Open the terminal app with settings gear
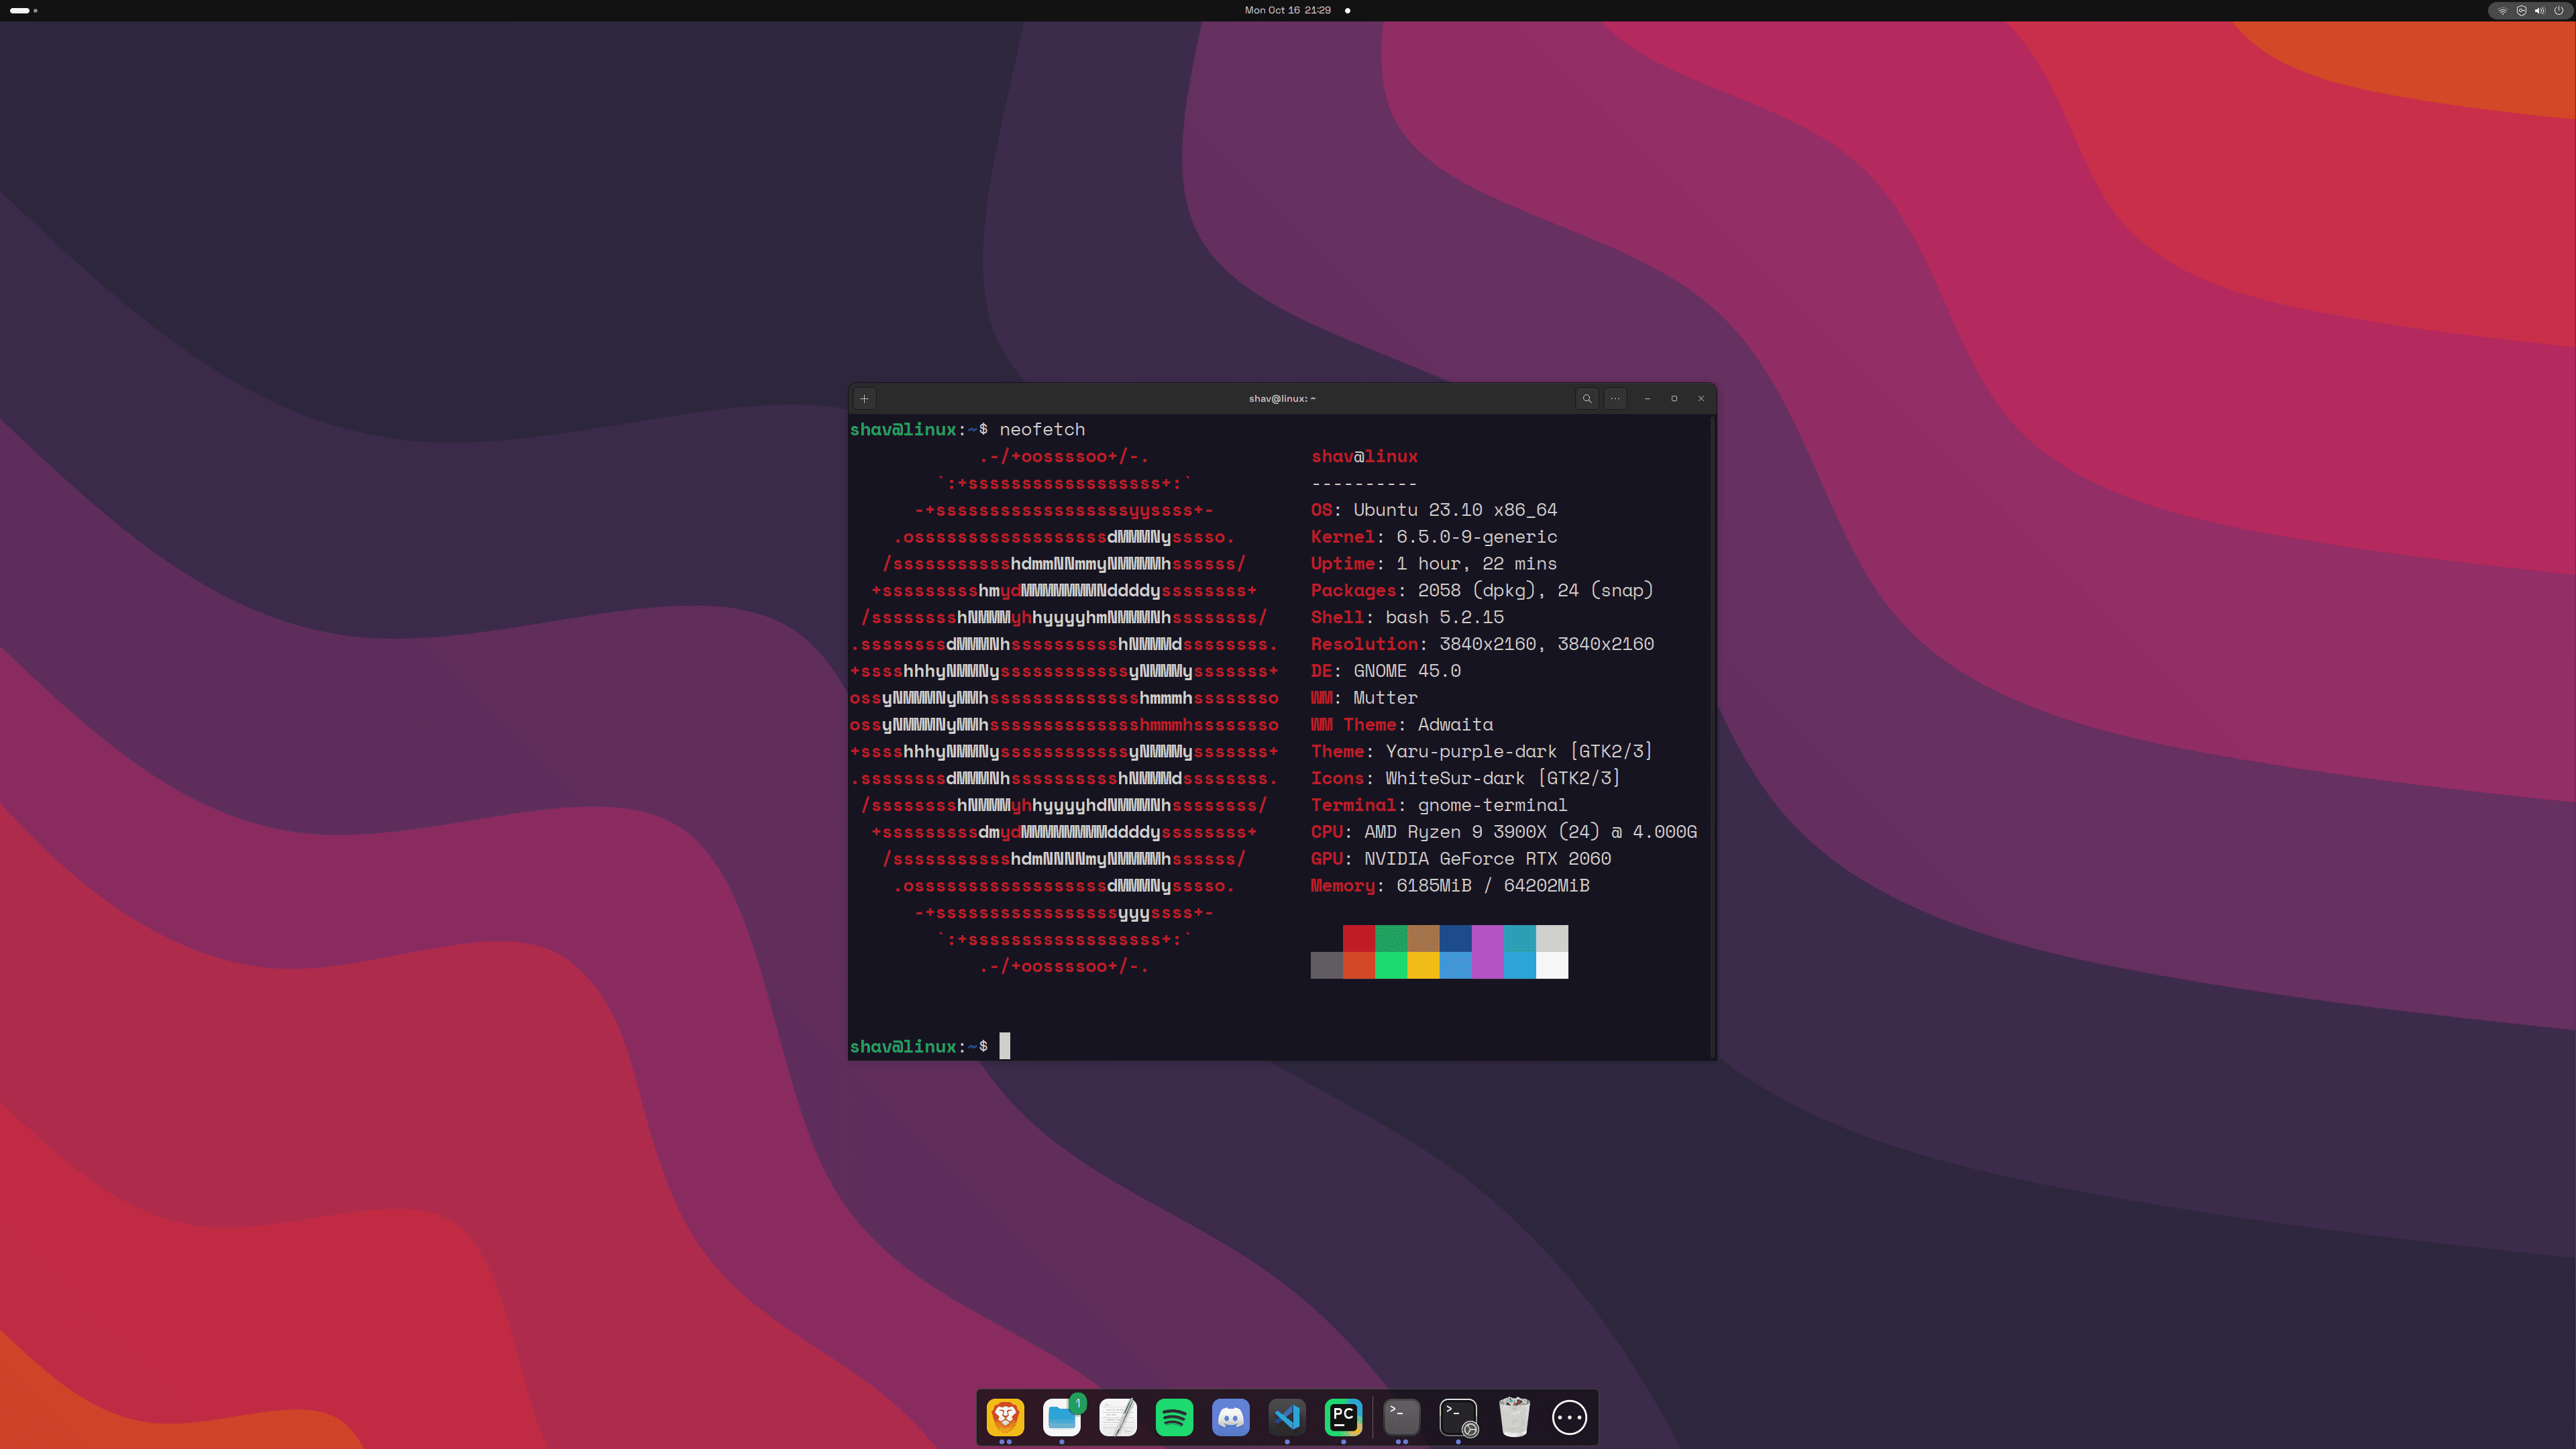 click(1458, 1417)
